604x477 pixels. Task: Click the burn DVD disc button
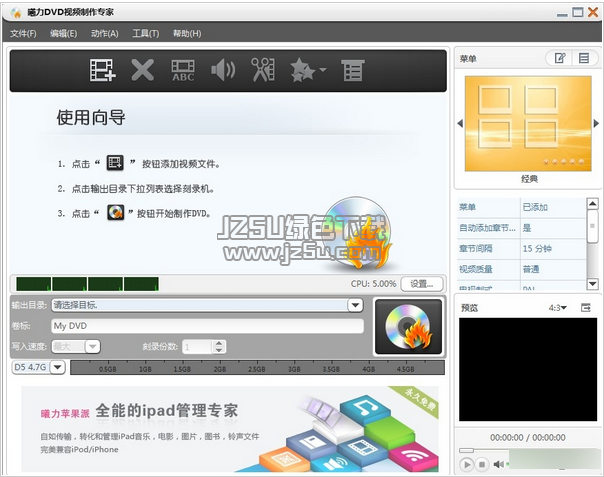pyautogui.click(x=408, y=327)
